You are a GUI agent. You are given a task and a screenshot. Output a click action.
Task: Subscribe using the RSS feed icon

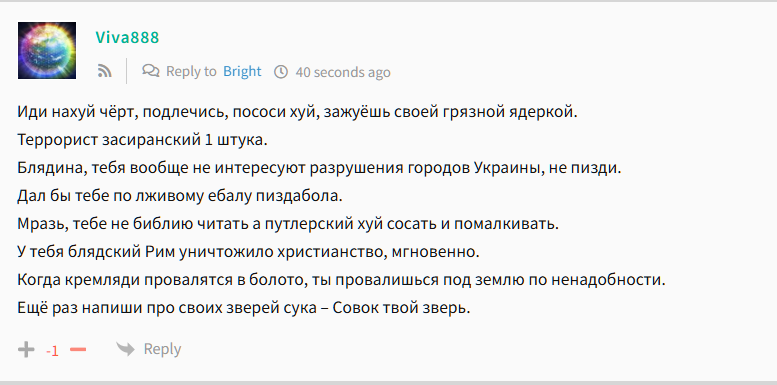(105, 71)
